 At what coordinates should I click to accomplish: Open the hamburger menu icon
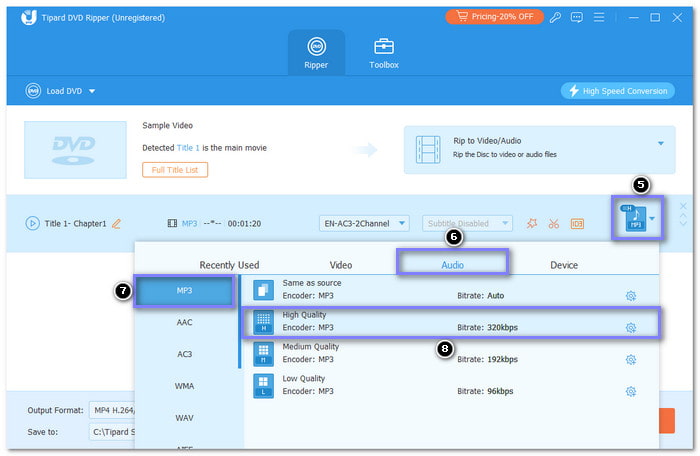pyautogui.click(x=599, y=17)
